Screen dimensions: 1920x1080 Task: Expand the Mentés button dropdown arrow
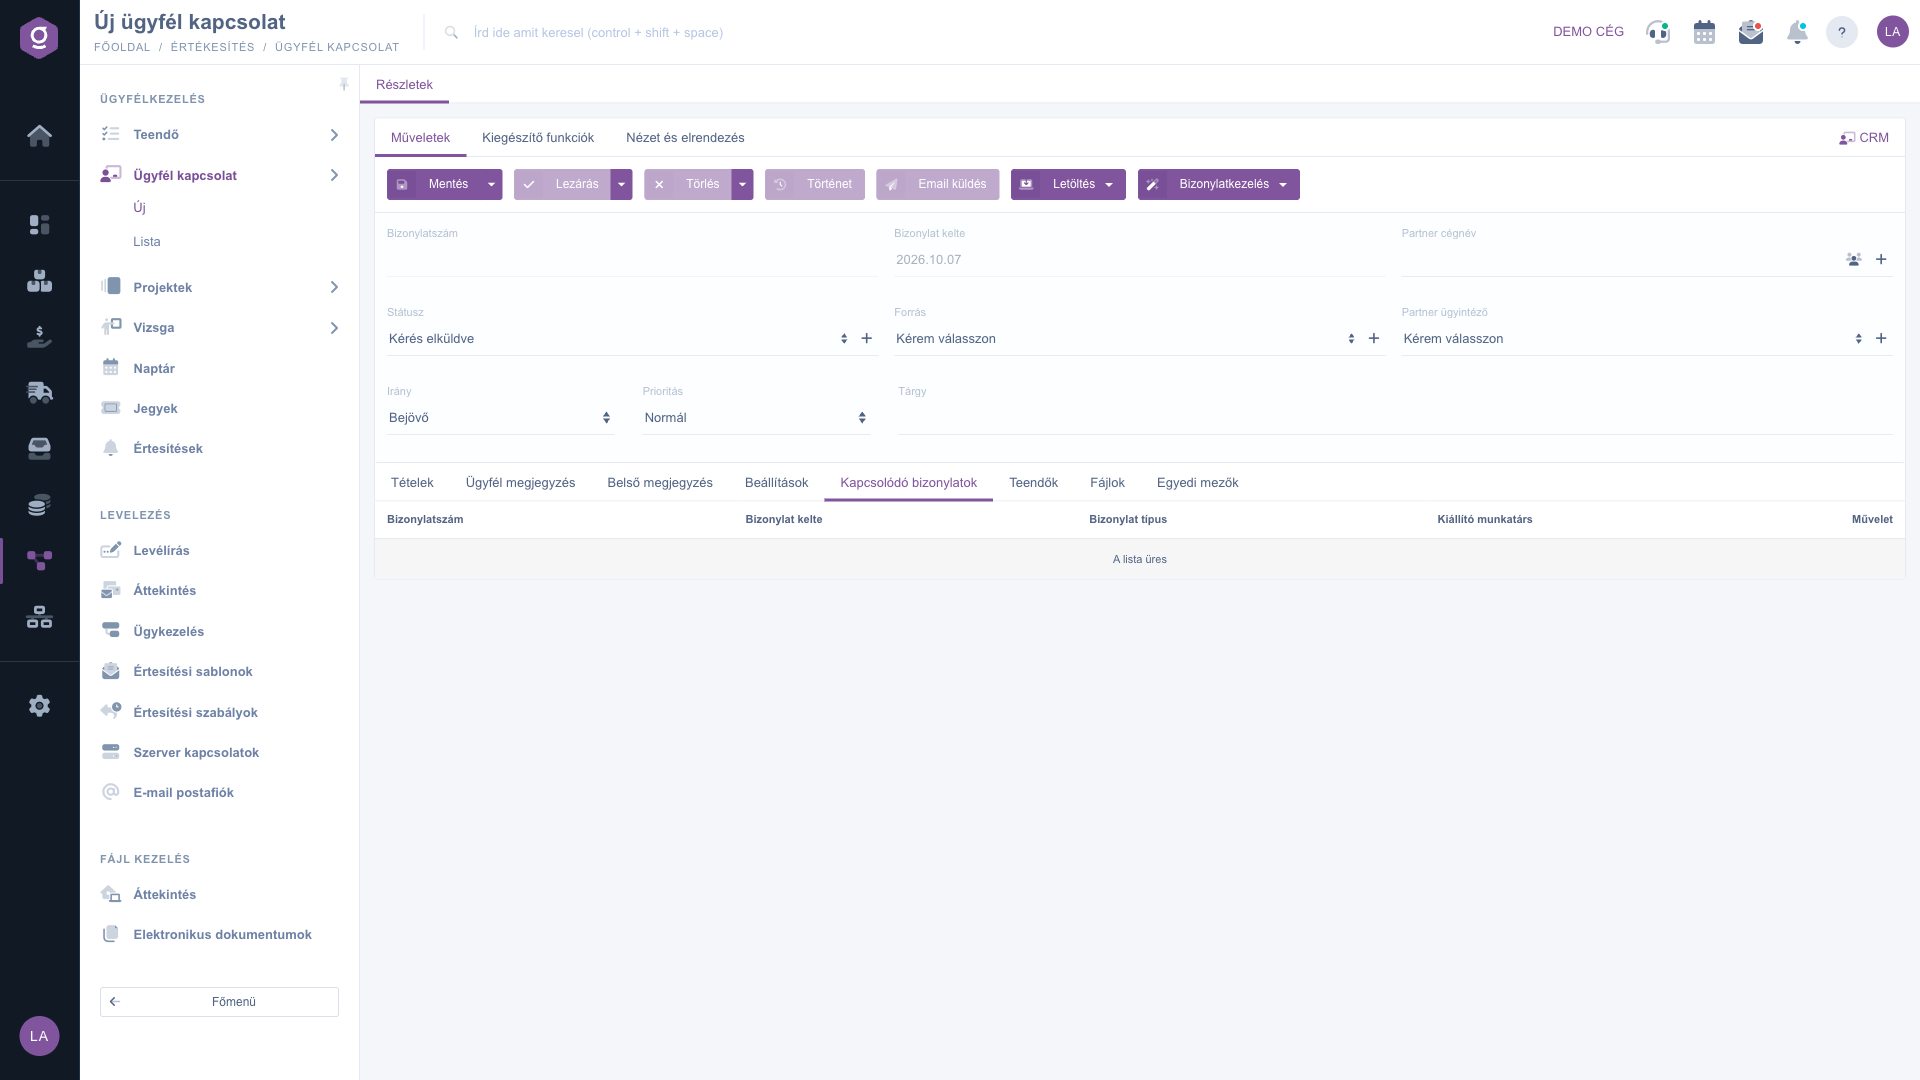491,185
